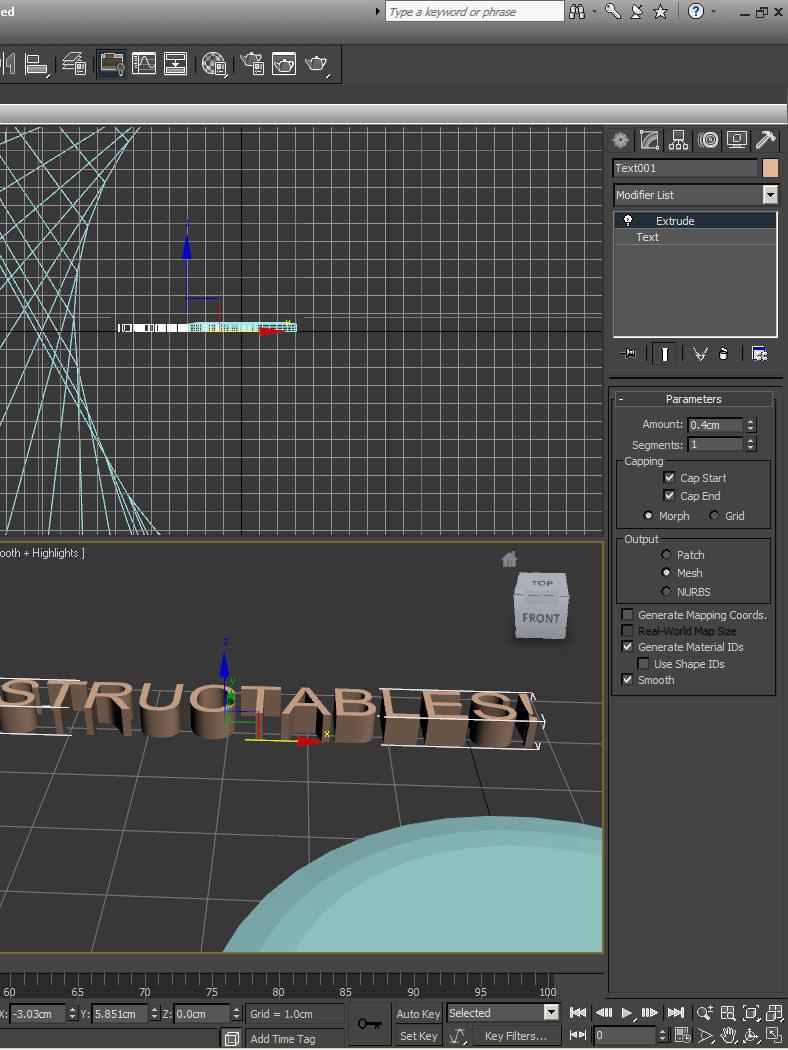Uncheck the Cap End checkbox

pyautogui.click(x=669, y=496)
